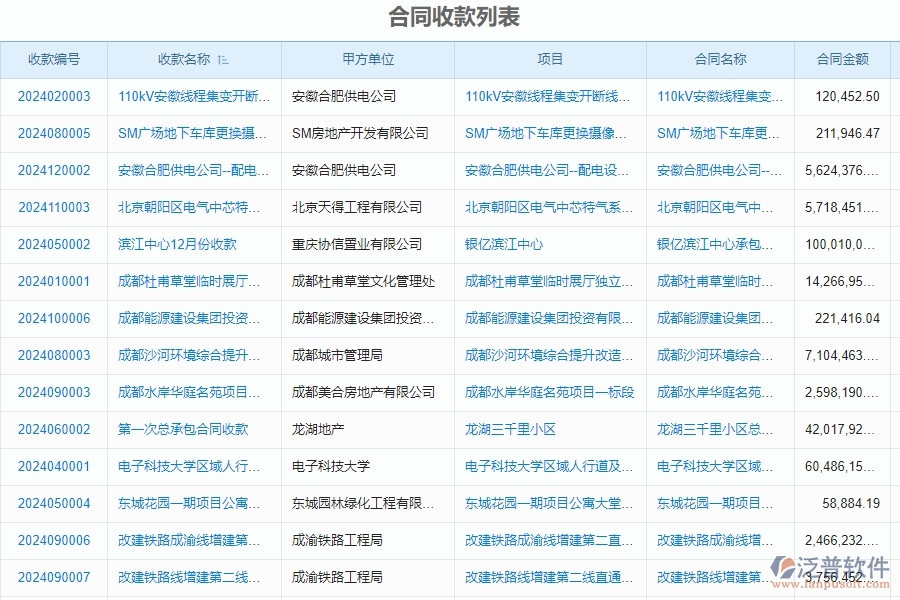Viewport: 900px width, 600px height.
Task: Sort by the 收款编号 column header
Action: (x=54, y=59)
